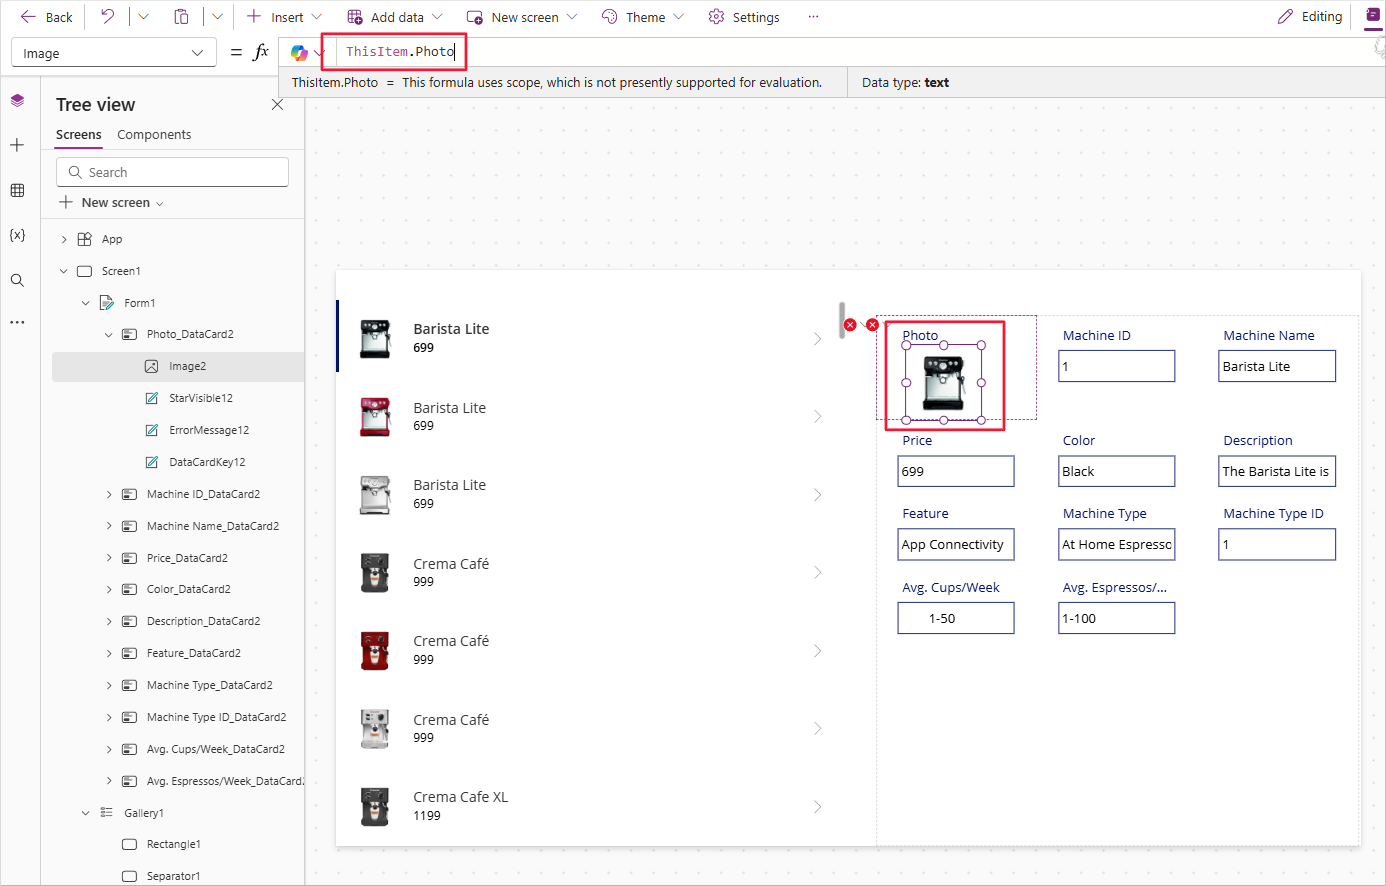Open the Image property dropdown
1386x886 pixels.
point(114,53)
